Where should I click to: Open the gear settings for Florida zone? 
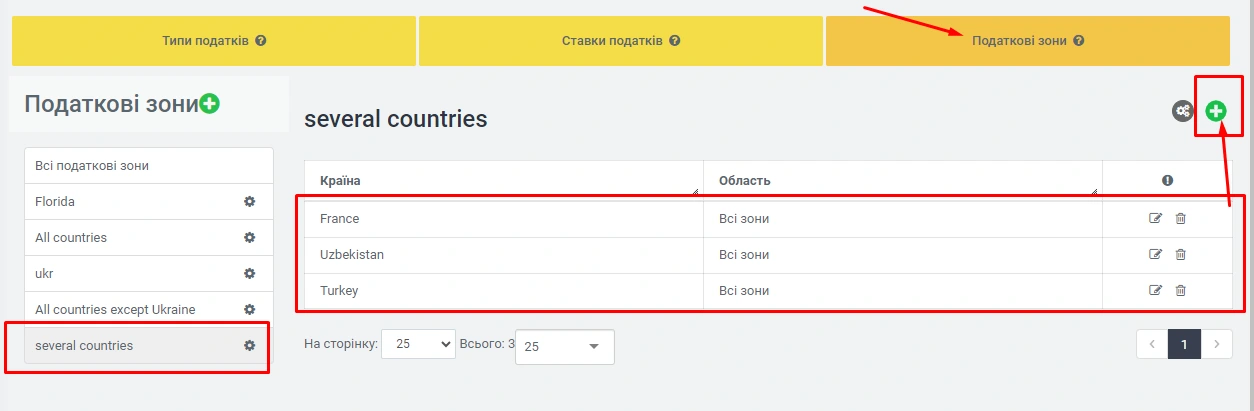point(250,202)
